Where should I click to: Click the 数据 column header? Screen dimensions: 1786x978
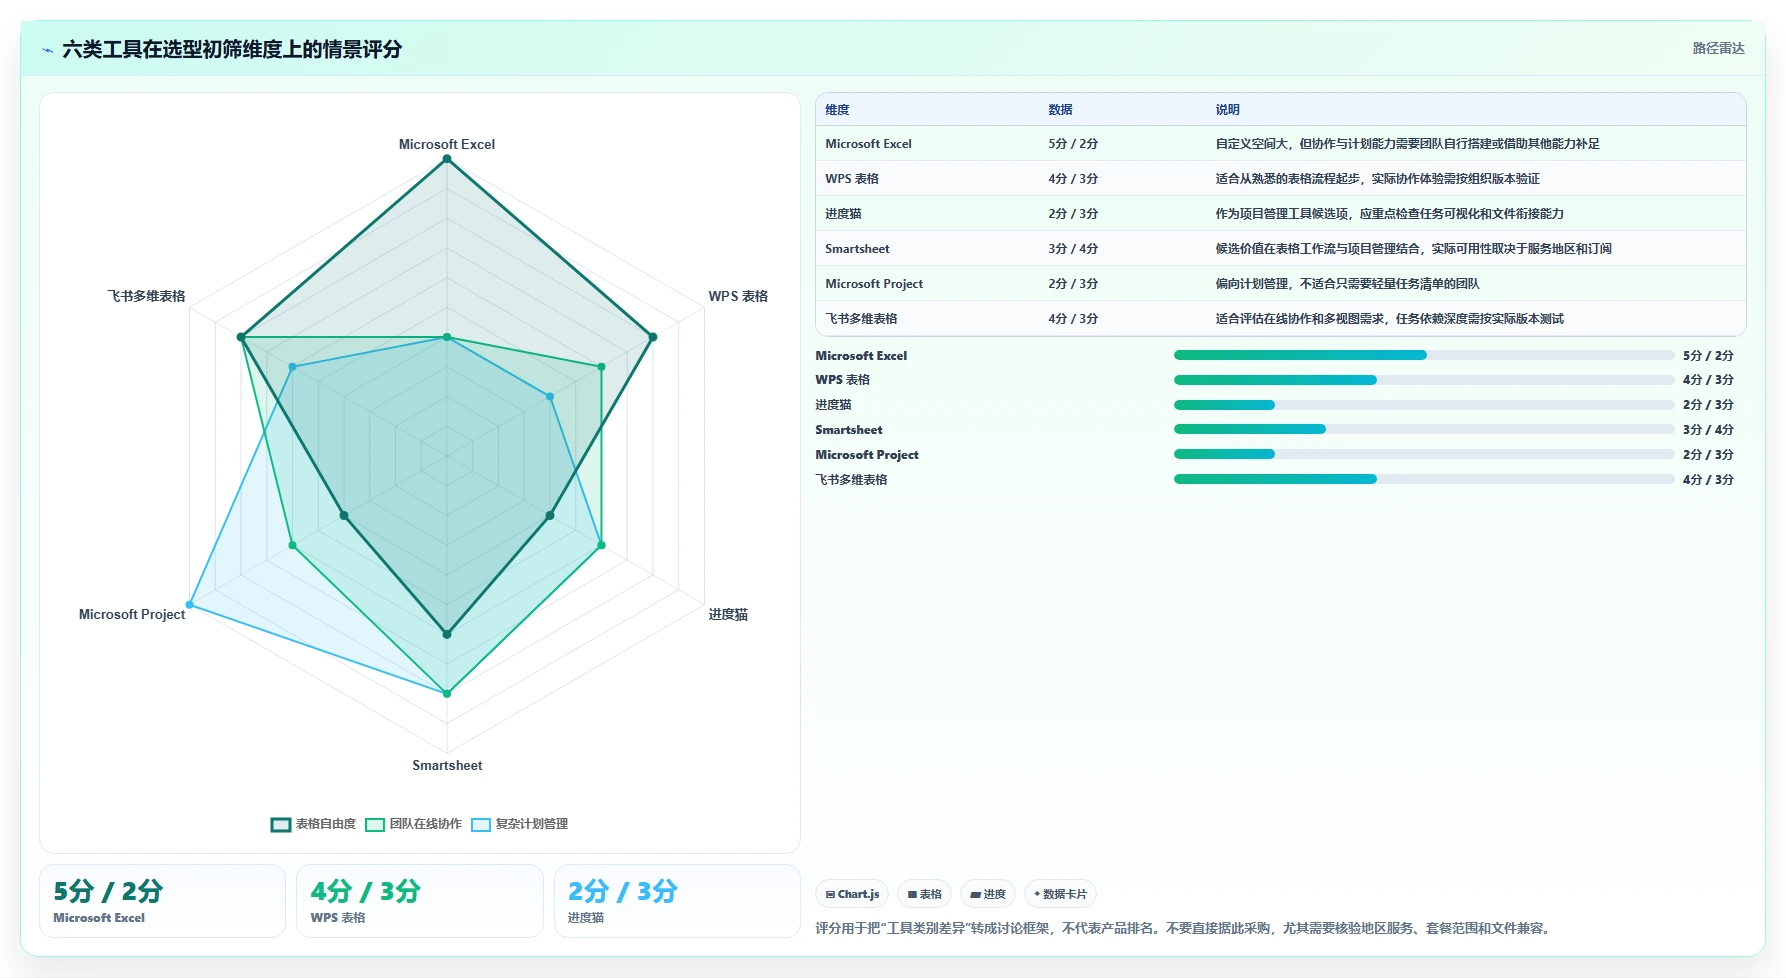click(x=1060, y=110)
